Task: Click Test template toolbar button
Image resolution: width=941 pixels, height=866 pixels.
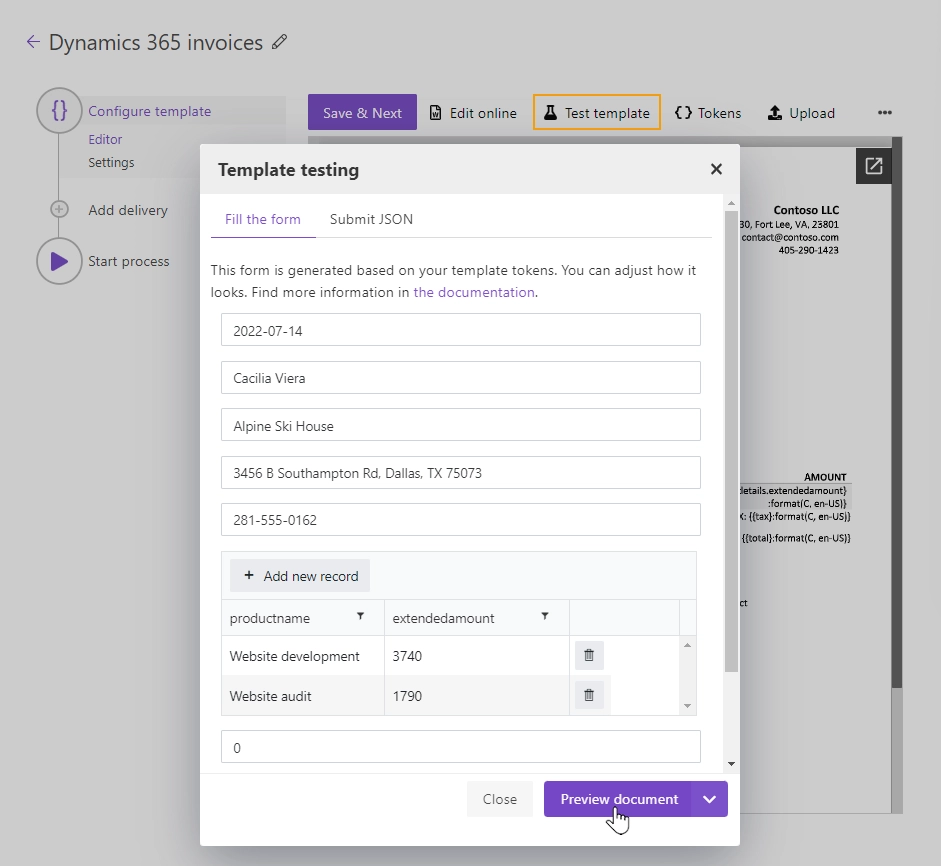Action: (x=597, y=112)
